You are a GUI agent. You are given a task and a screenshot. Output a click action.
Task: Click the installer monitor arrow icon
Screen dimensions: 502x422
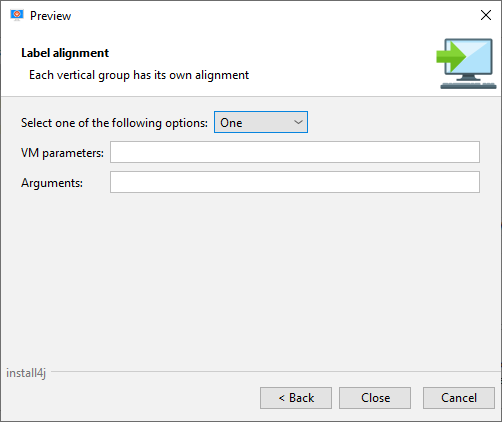pyautogui.click(x=466, y=64)
